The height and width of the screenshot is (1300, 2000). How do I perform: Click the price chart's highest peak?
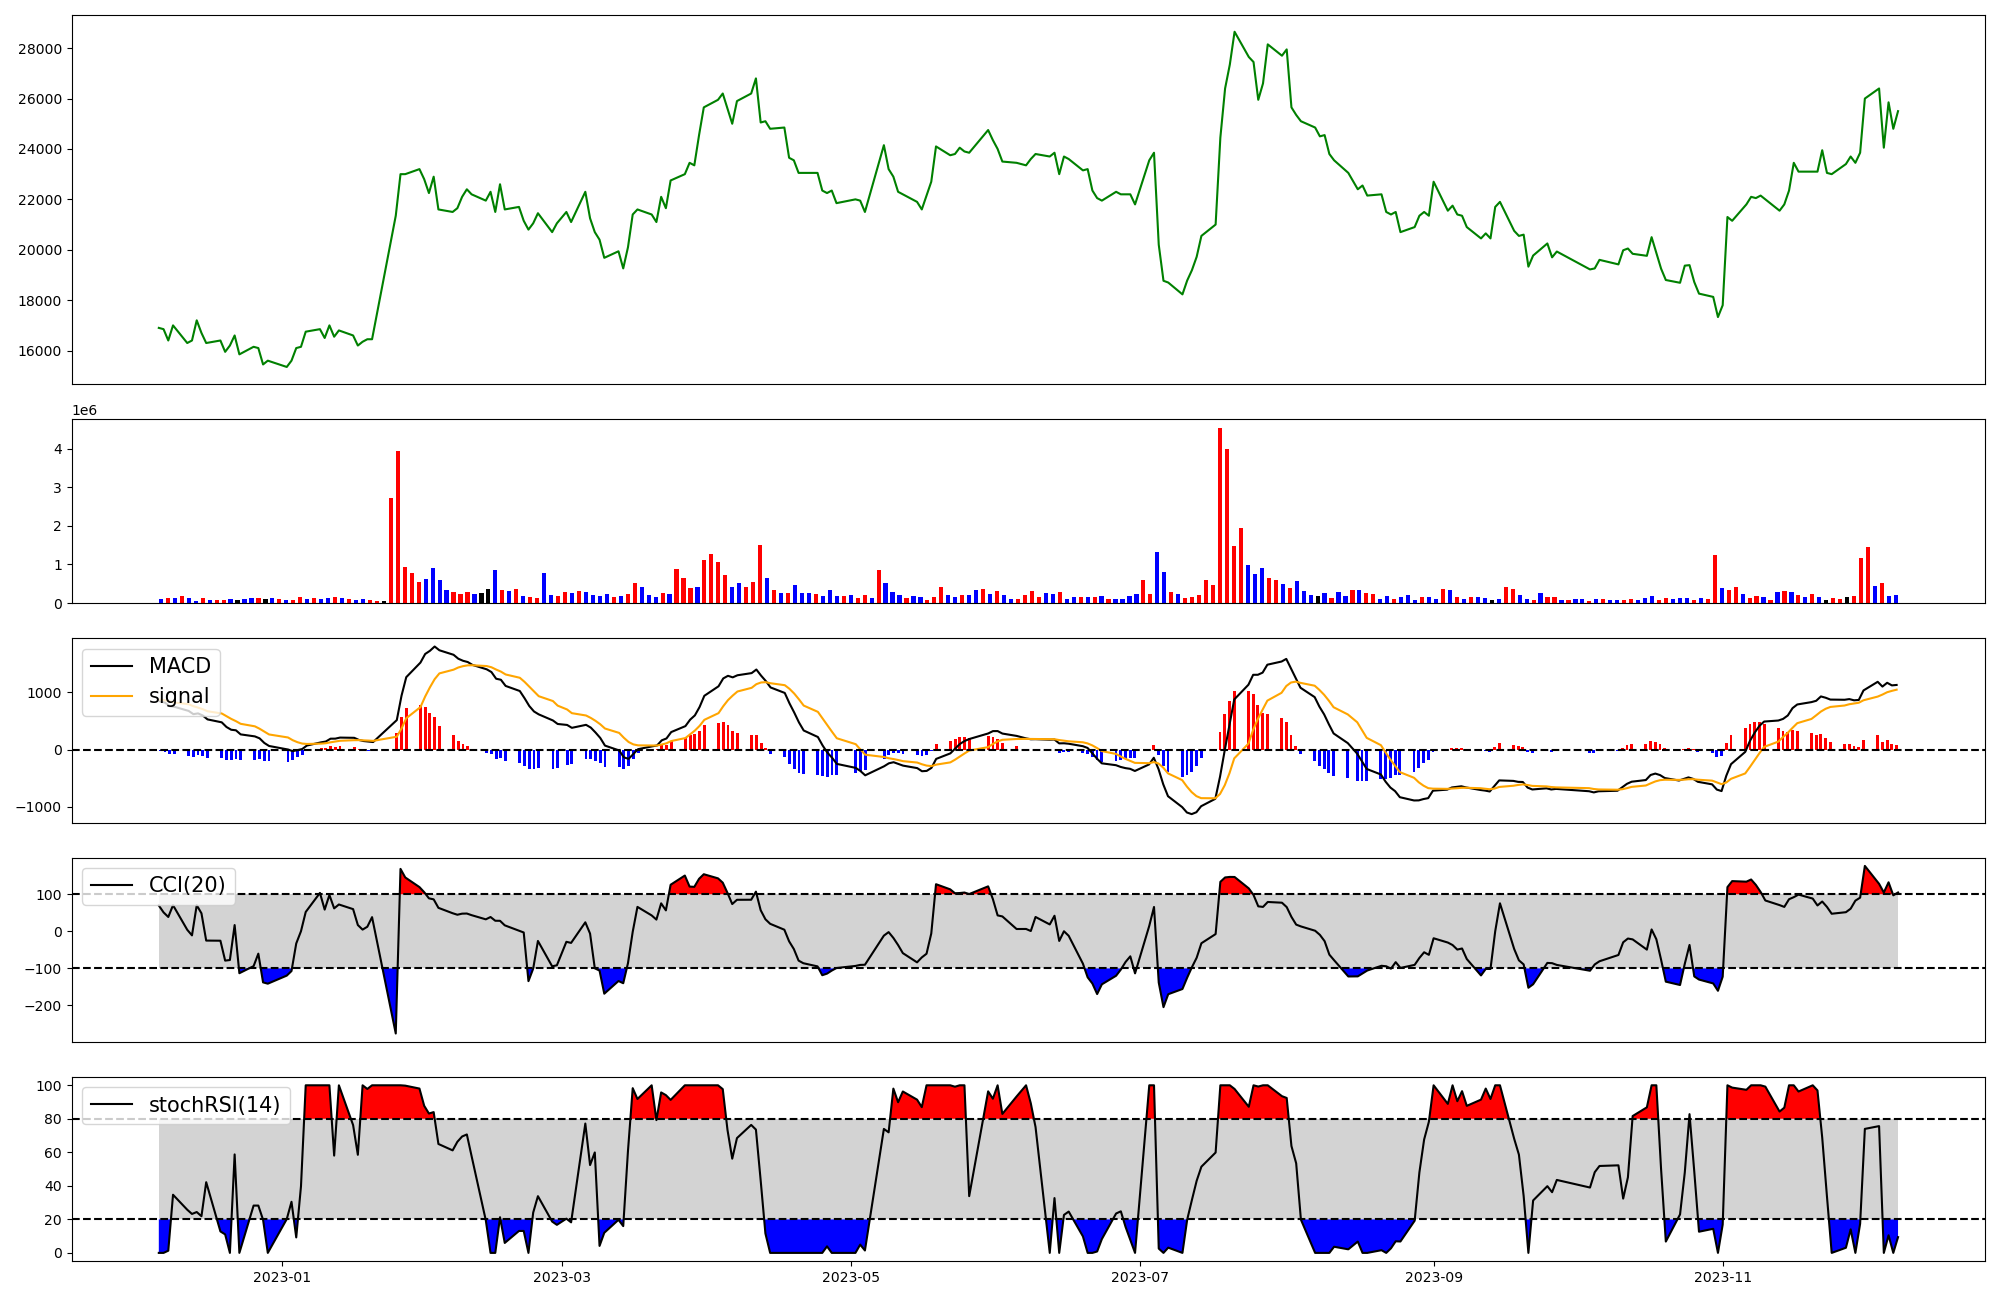coord(1234,32)
